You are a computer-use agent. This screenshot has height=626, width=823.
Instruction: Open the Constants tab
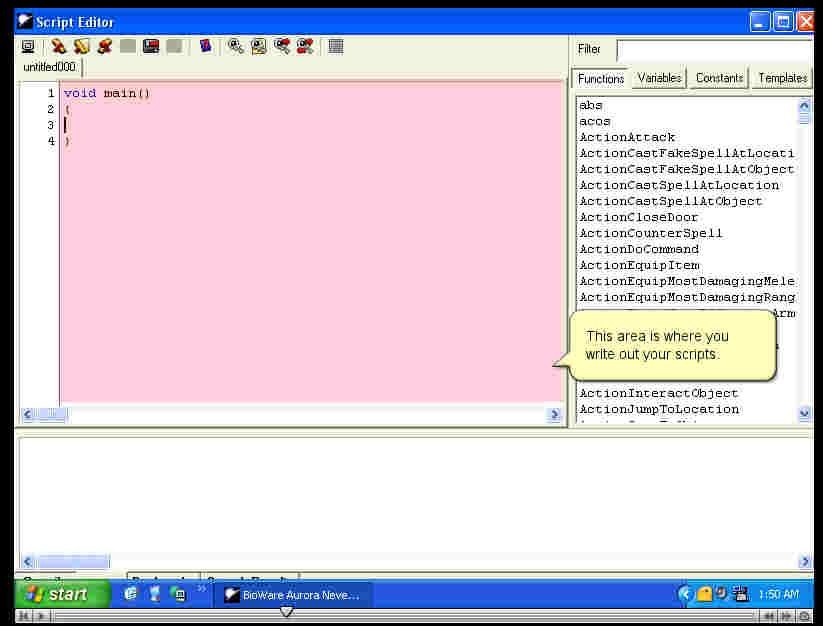coord(719,78)
